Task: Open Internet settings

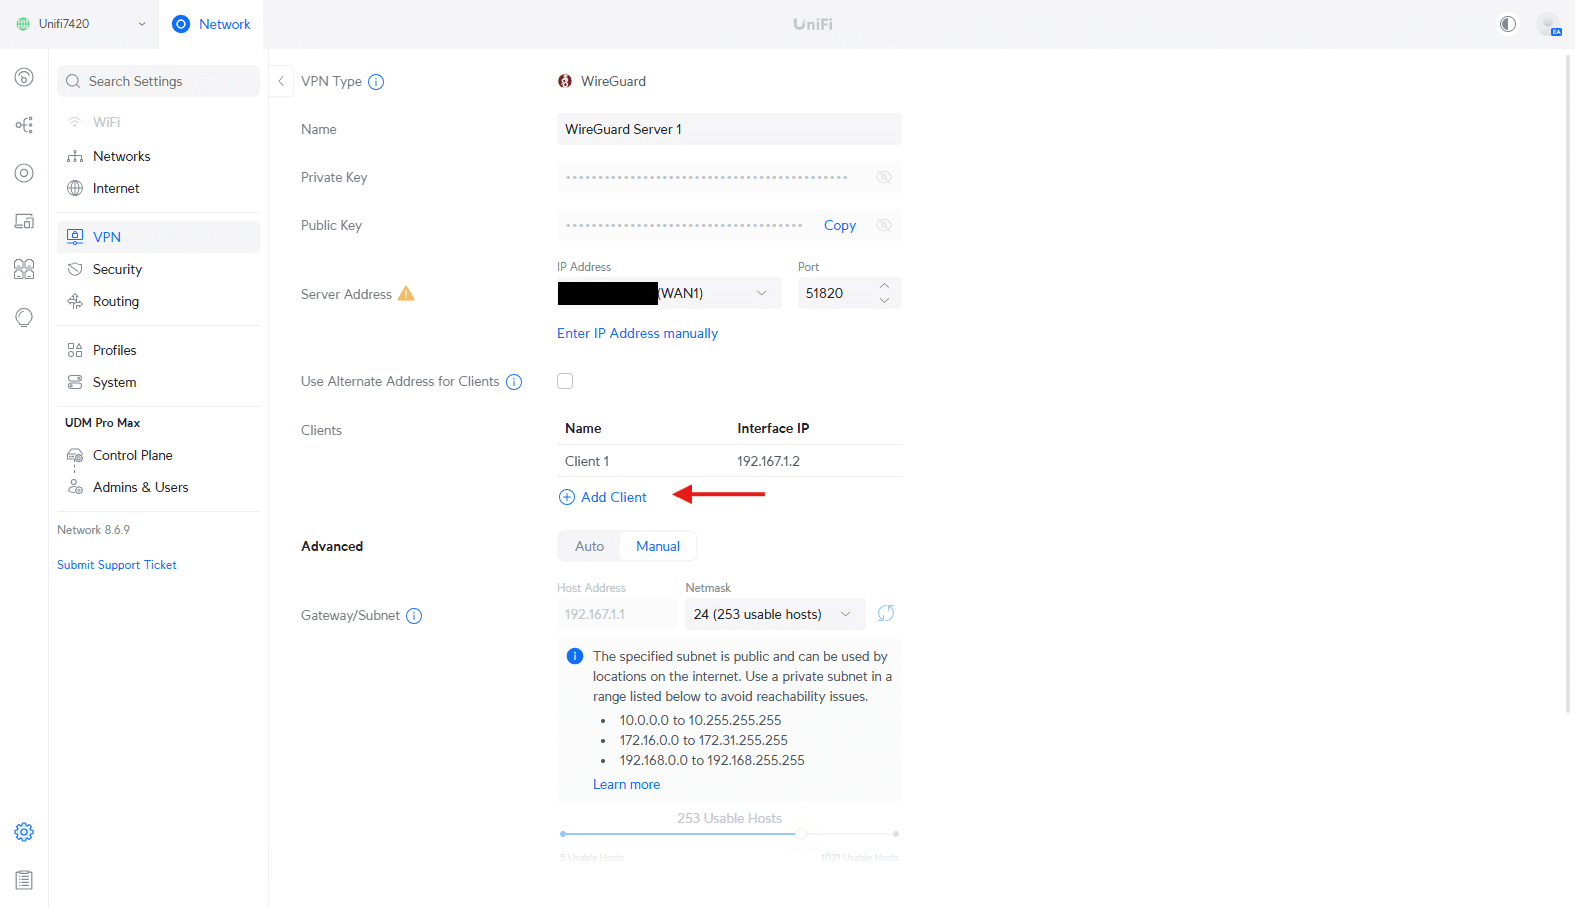Action: click(x=158, y=188)
